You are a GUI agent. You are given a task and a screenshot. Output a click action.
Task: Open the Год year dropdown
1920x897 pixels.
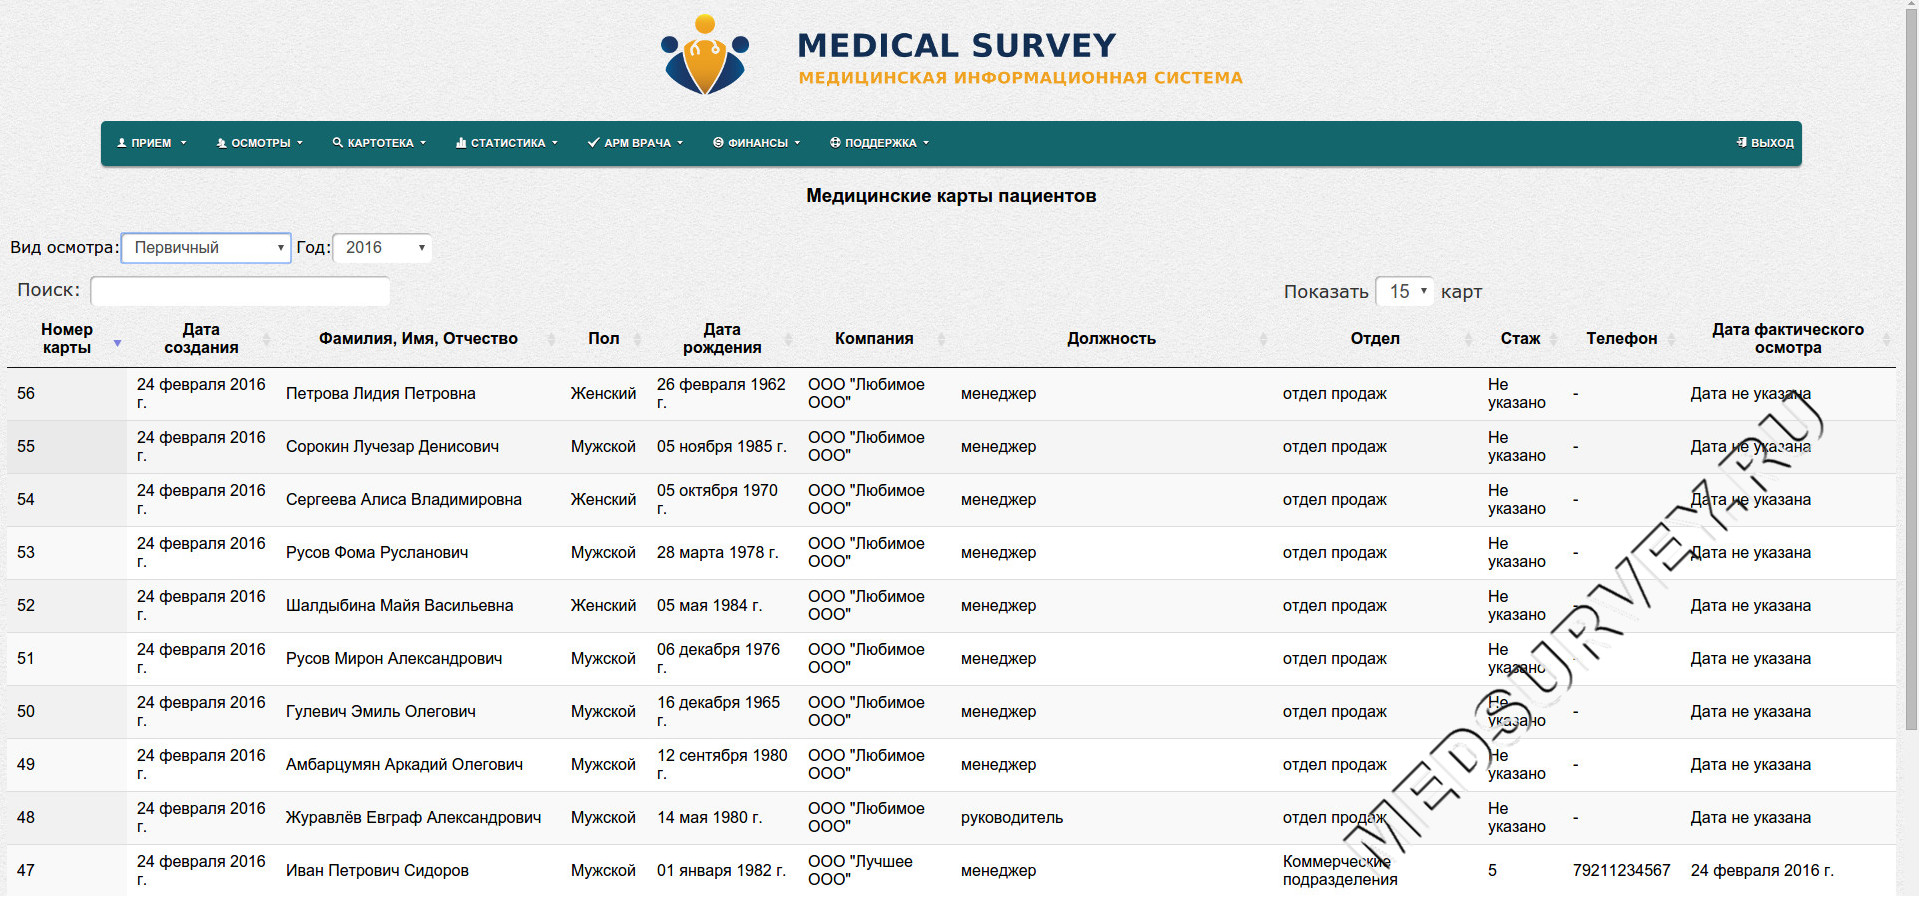[x=382, y=248]
